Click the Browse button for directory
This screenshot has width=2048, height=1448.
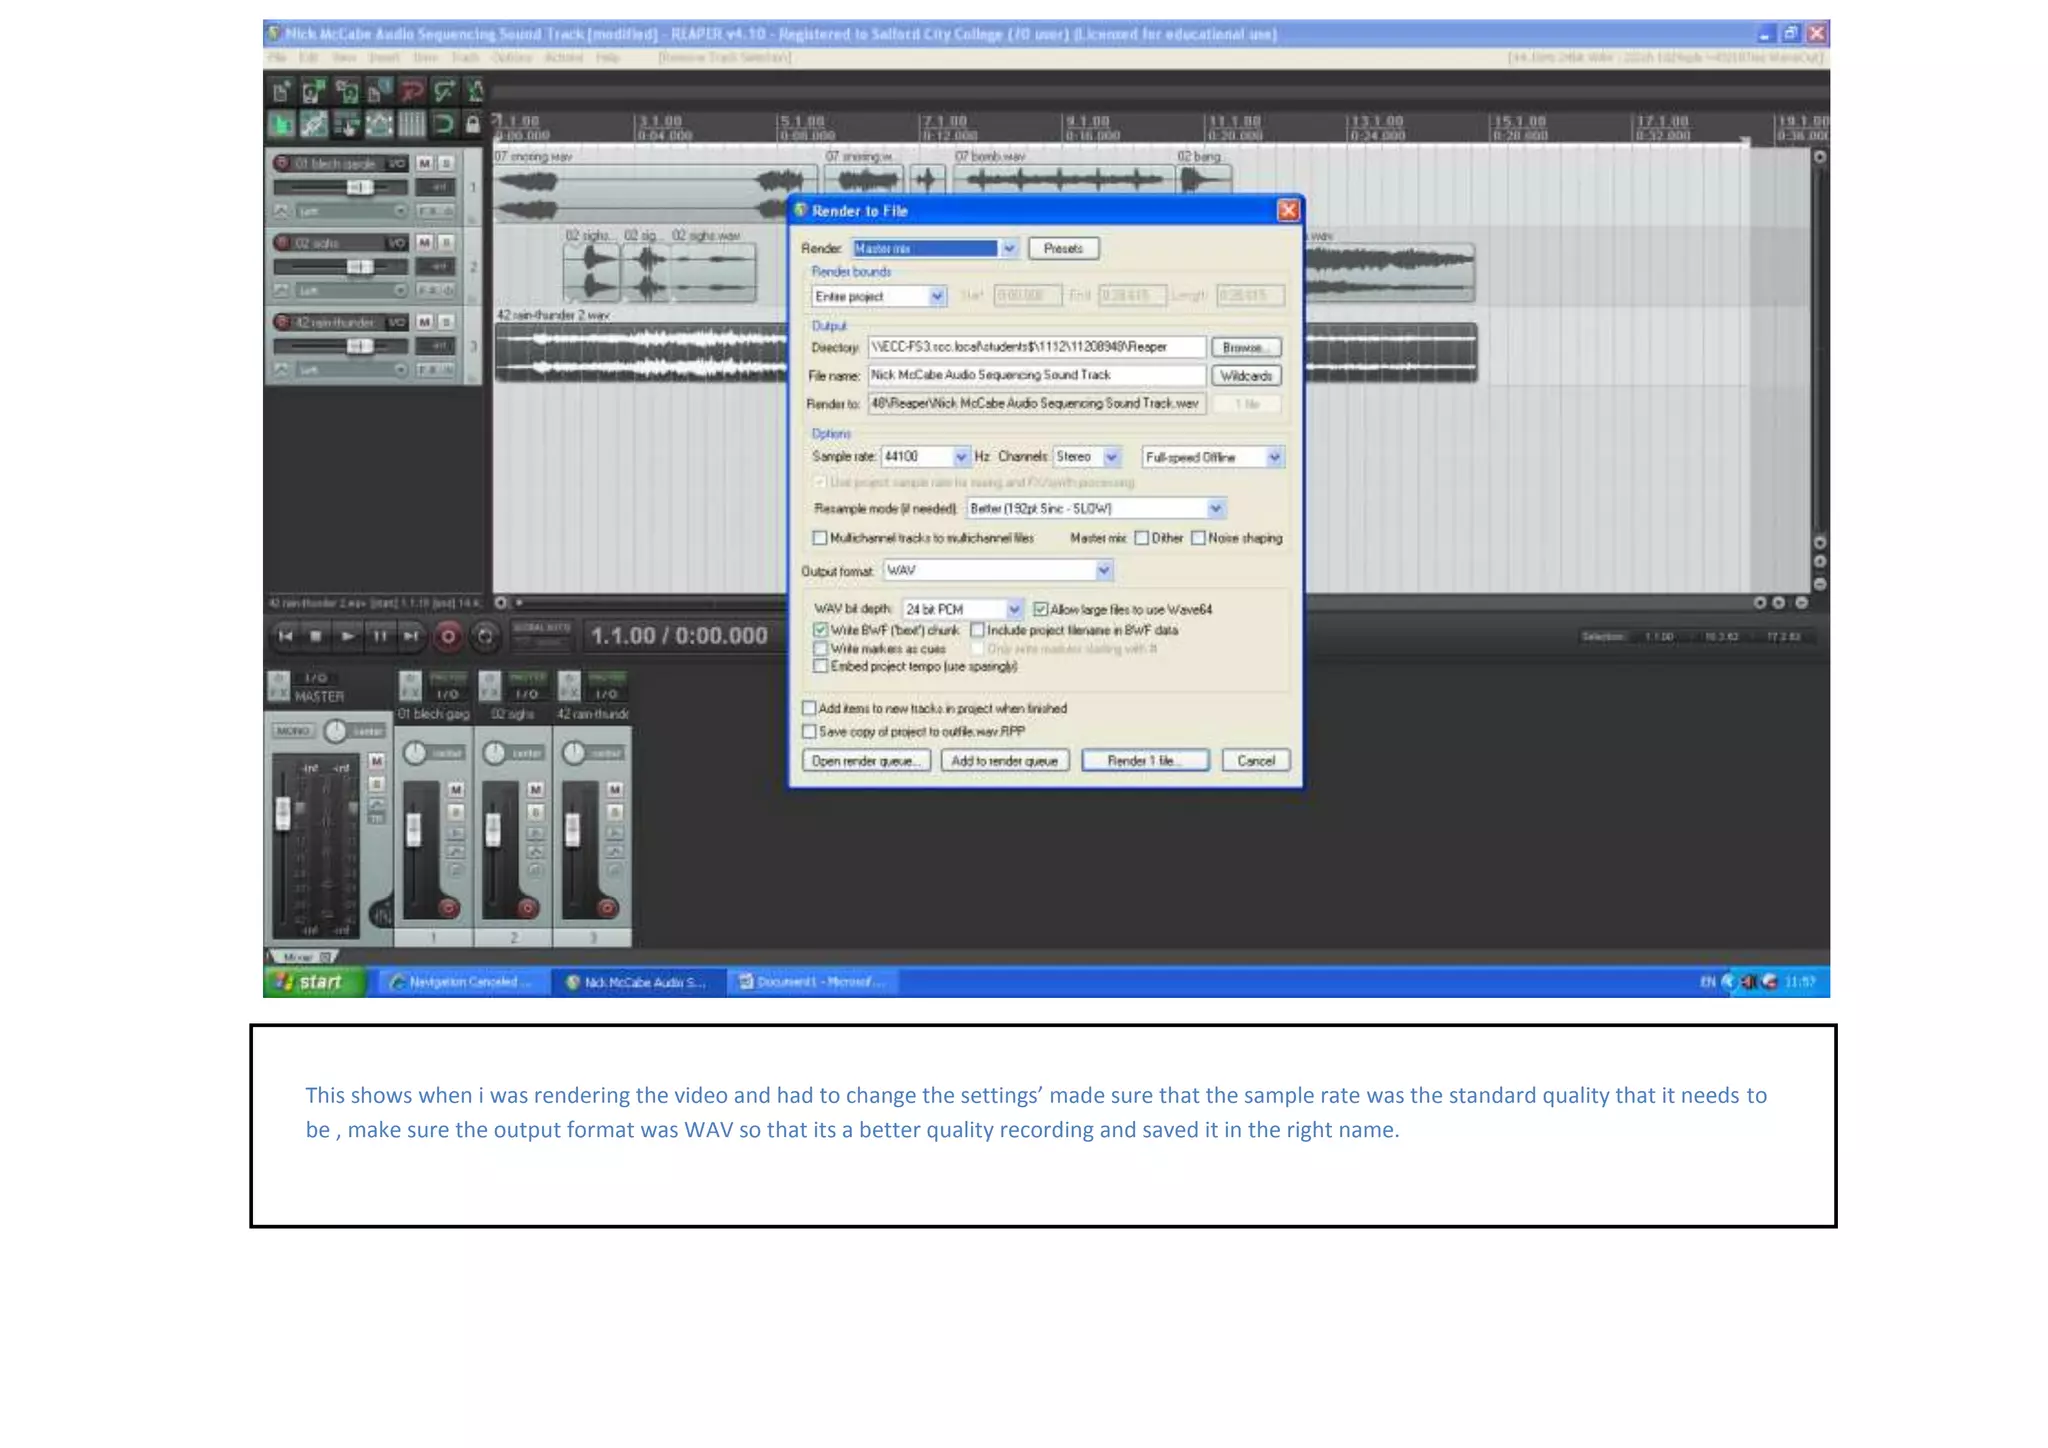point(1245,347)
